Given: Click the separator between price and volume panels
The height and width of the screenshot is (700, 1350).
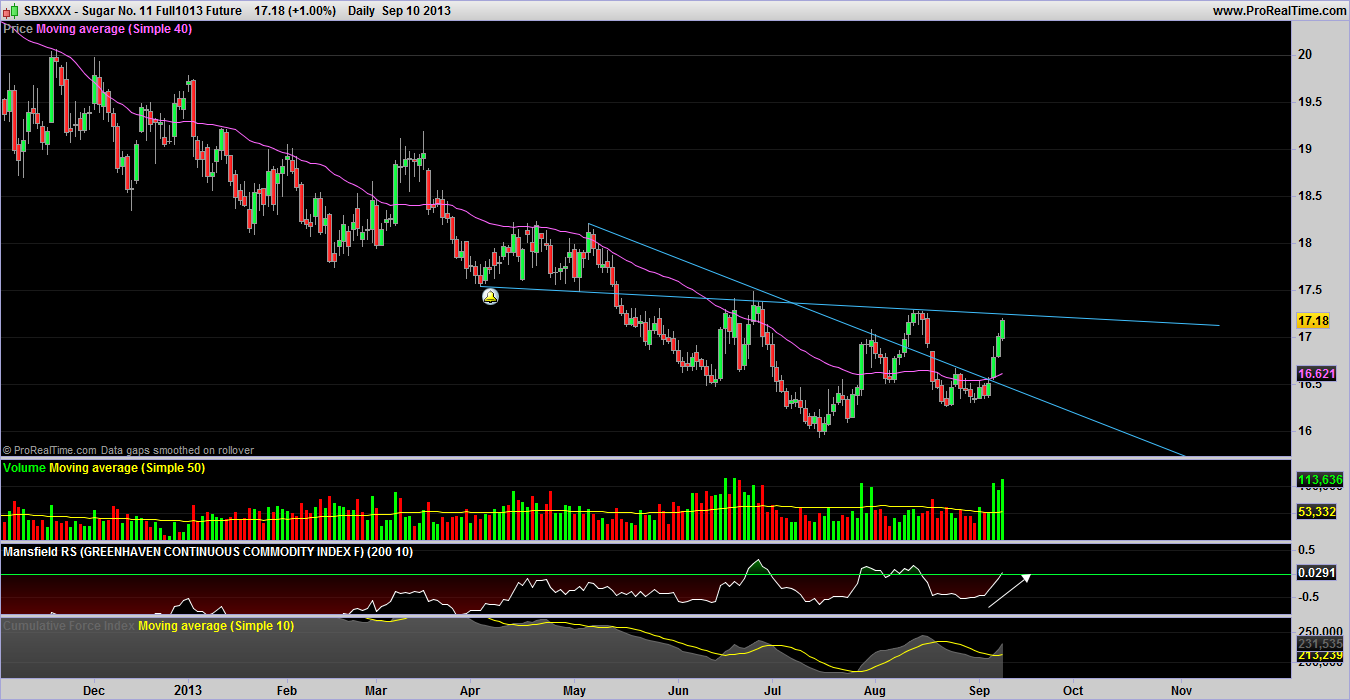Looking at the screenshot, I should point(640,458).
